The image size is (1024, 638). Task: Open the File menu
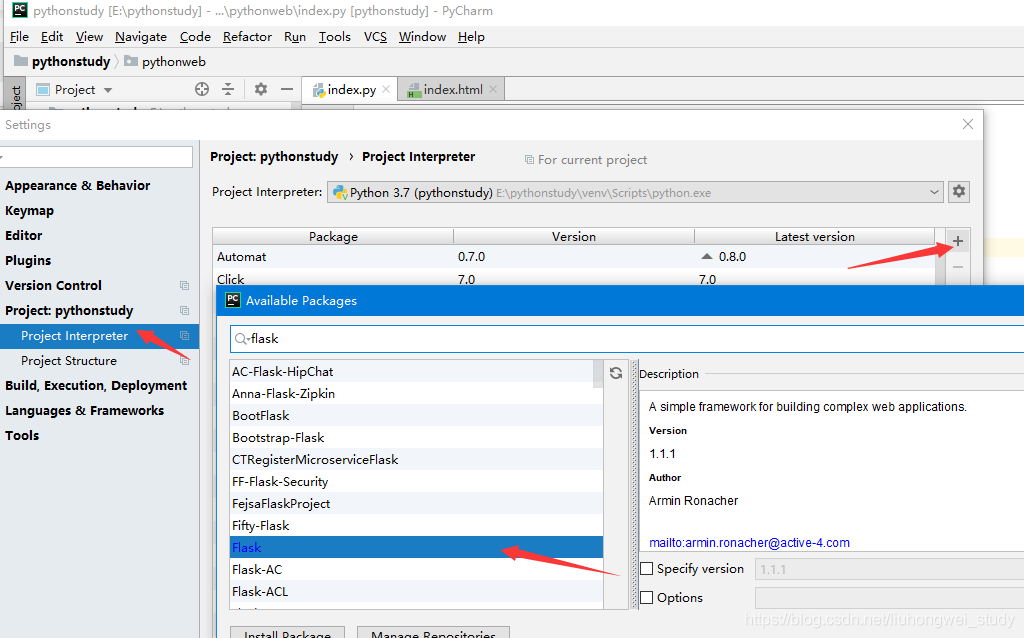click(x=19, y=37)
